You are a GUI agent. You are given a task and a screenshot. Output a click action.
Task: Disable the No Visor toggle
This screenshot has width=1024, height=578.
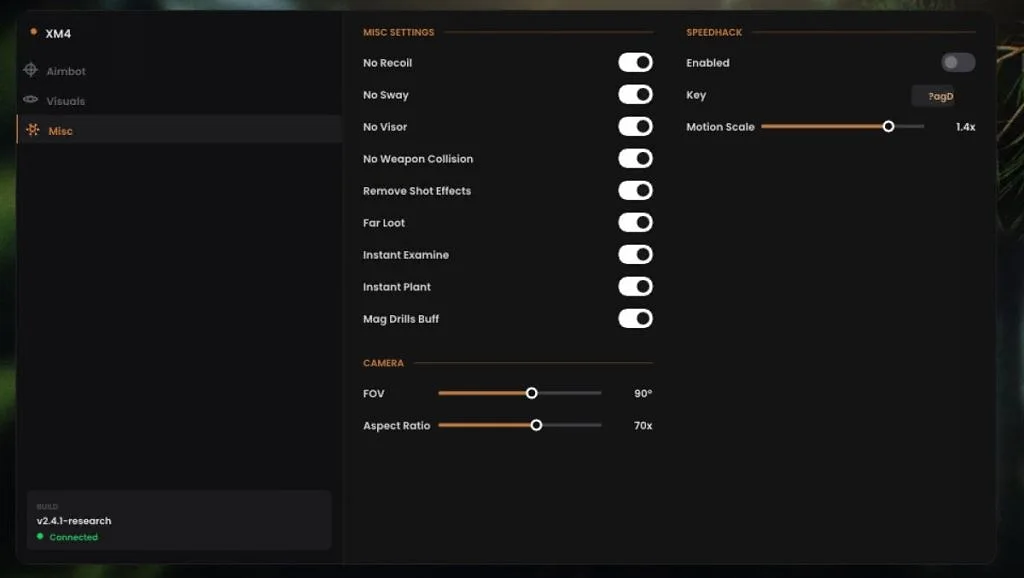[635, 127]
